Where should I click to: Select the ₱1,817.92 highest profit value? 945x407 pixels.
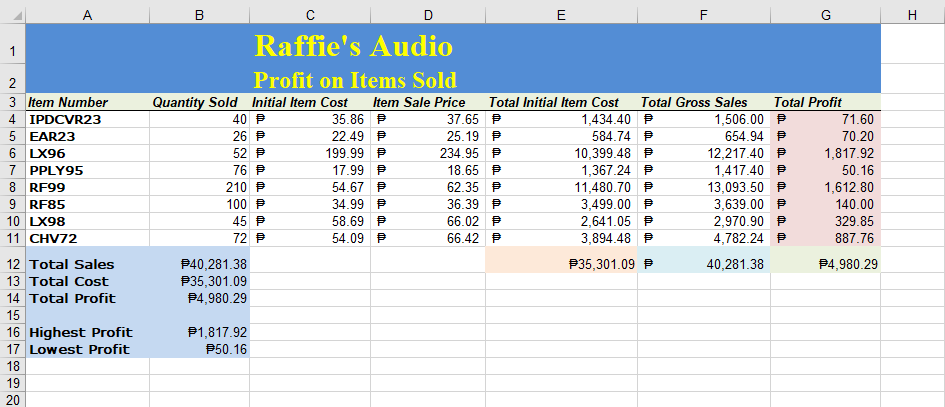click(x=199, y=332)
